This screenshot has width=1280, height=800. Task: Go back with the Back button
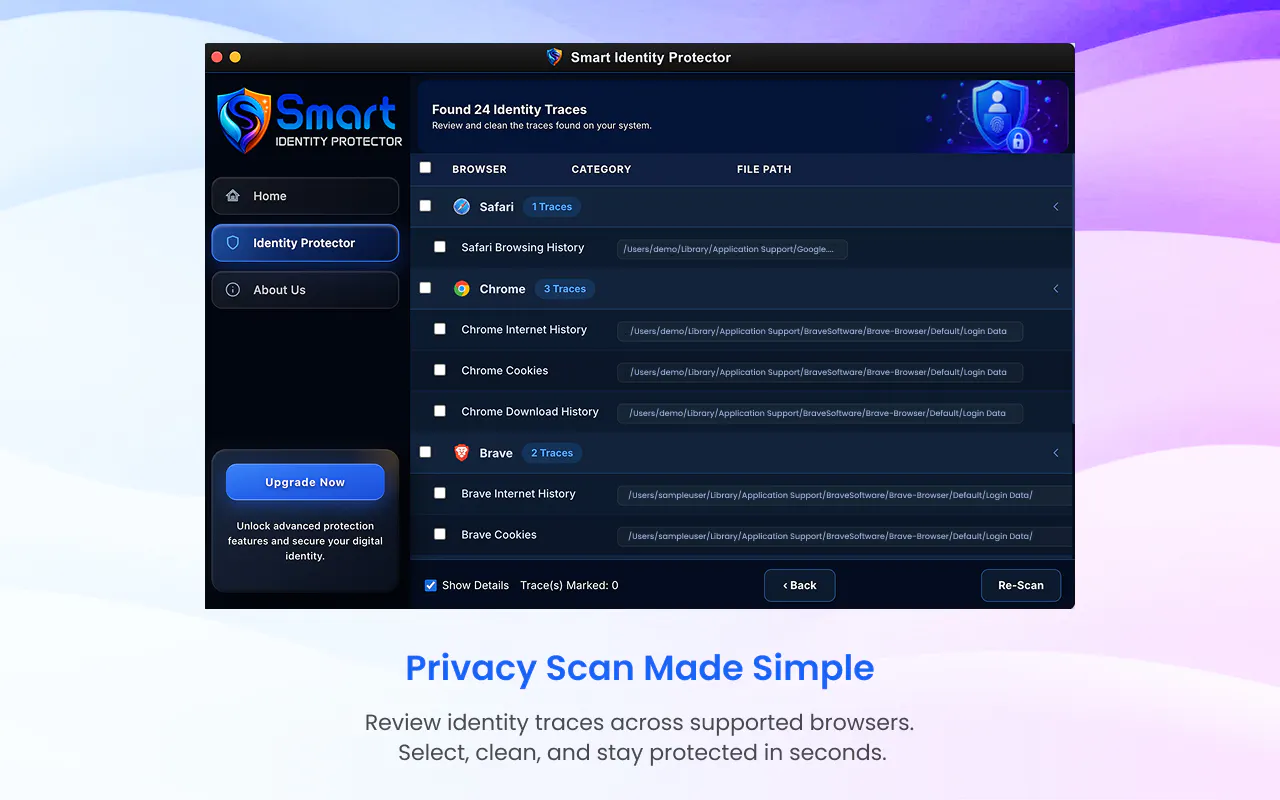(x=800, y=585)
